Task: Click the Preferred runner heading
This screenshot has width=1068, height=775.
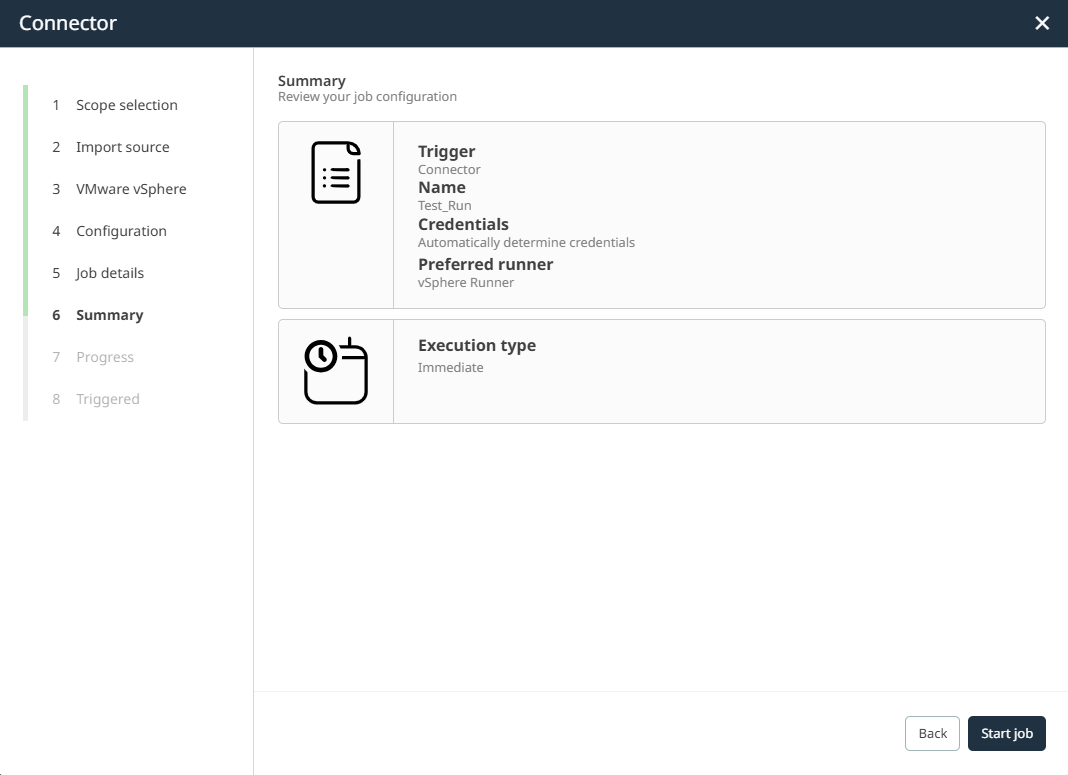Action: point(485,264)
